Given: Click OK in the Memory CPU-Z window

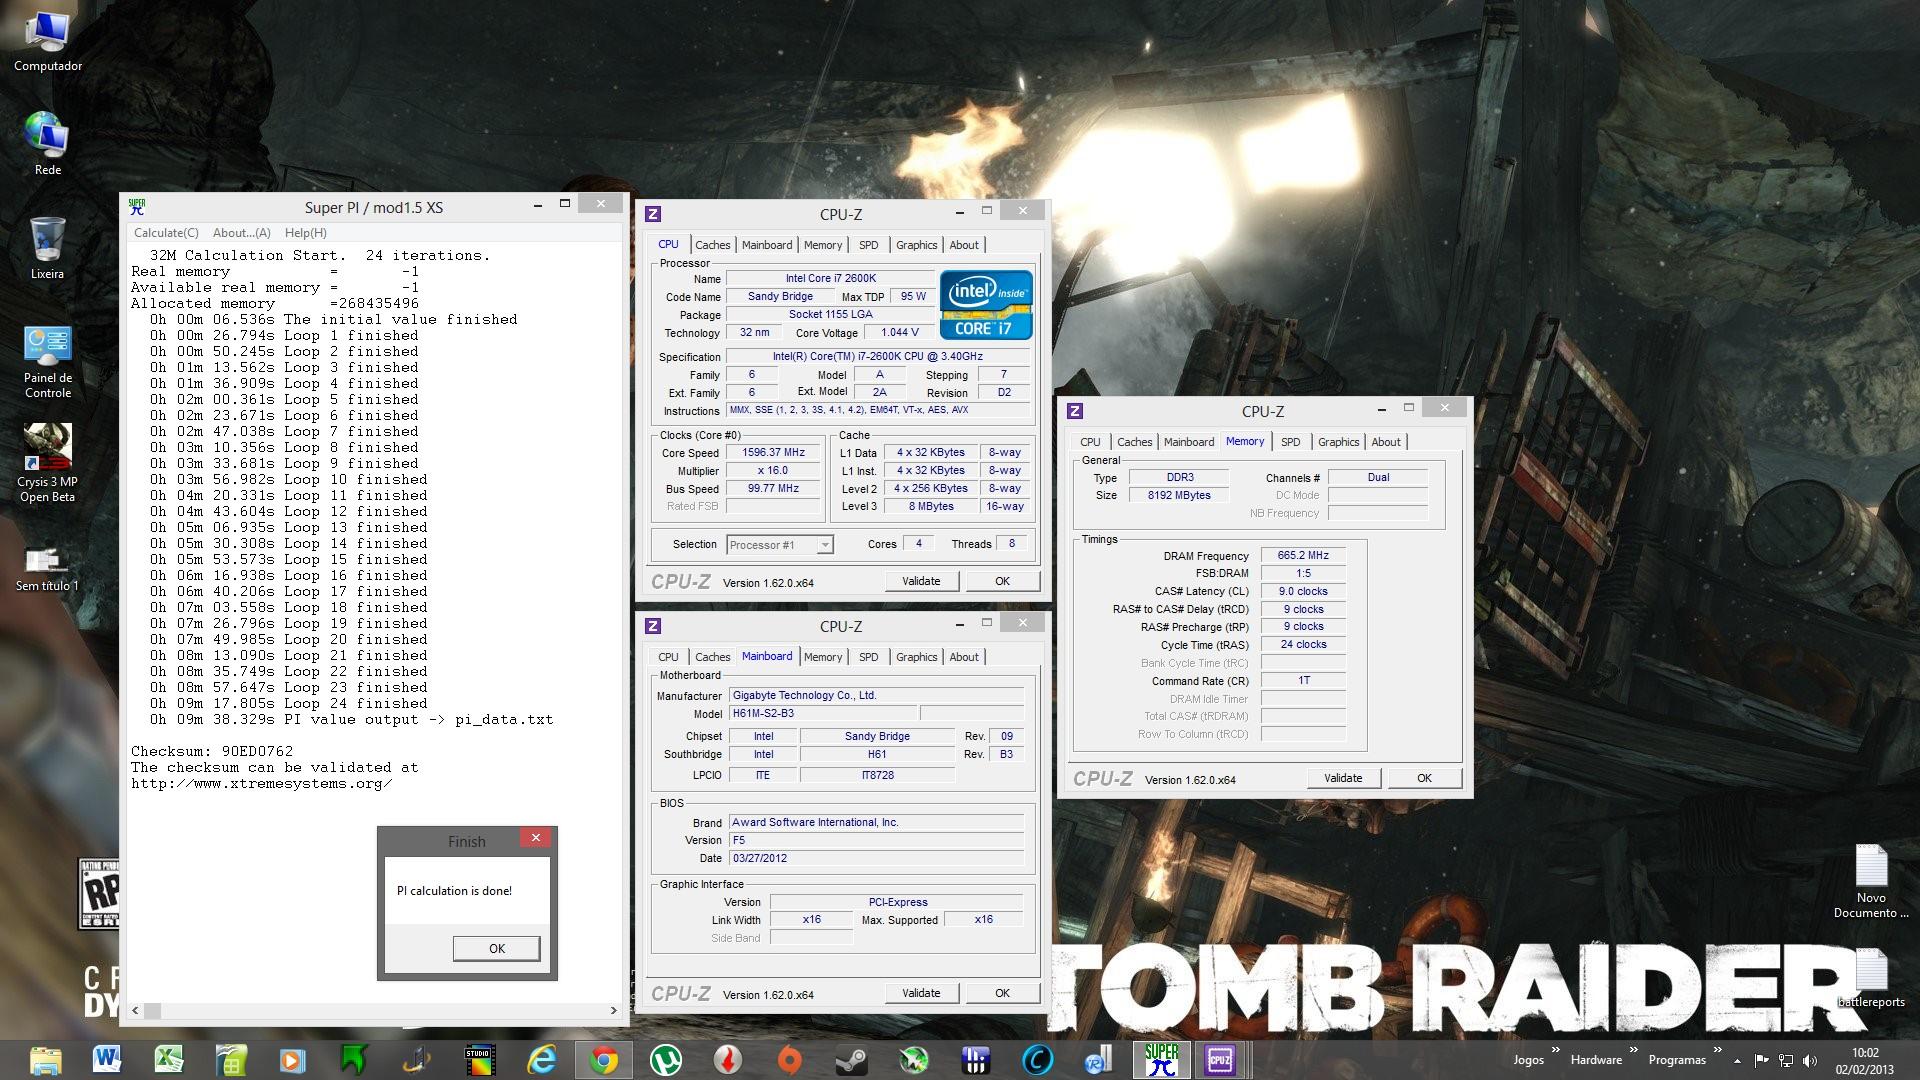Looking at the screenshot, I should pos(1424,778).
